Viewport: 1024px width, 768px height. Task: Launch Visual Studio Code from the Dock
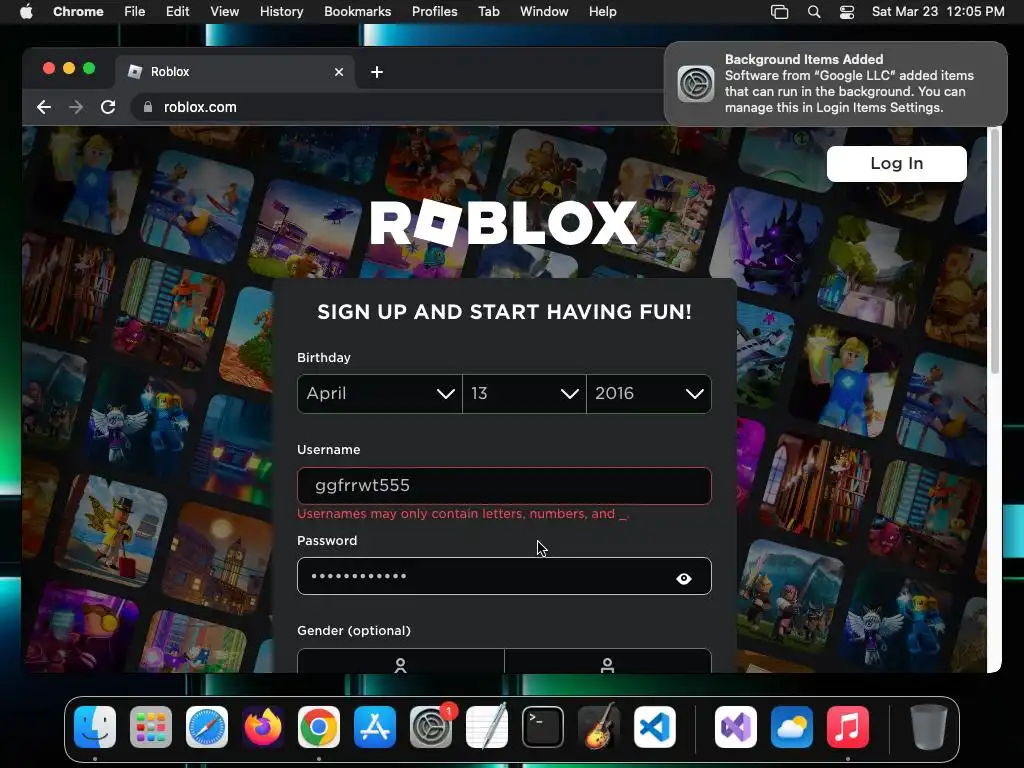click(655, 727)
